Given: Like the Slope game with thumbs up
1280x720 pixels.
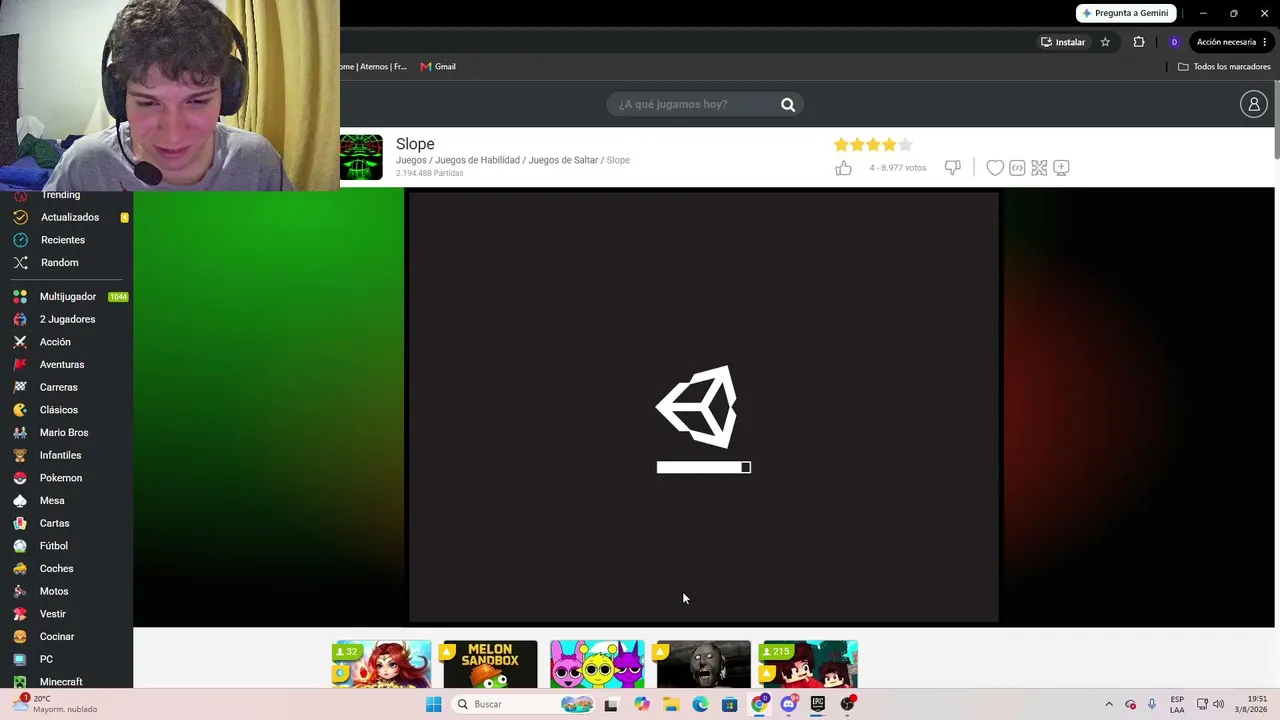Looking at the screenshot, I should [843, 168].
